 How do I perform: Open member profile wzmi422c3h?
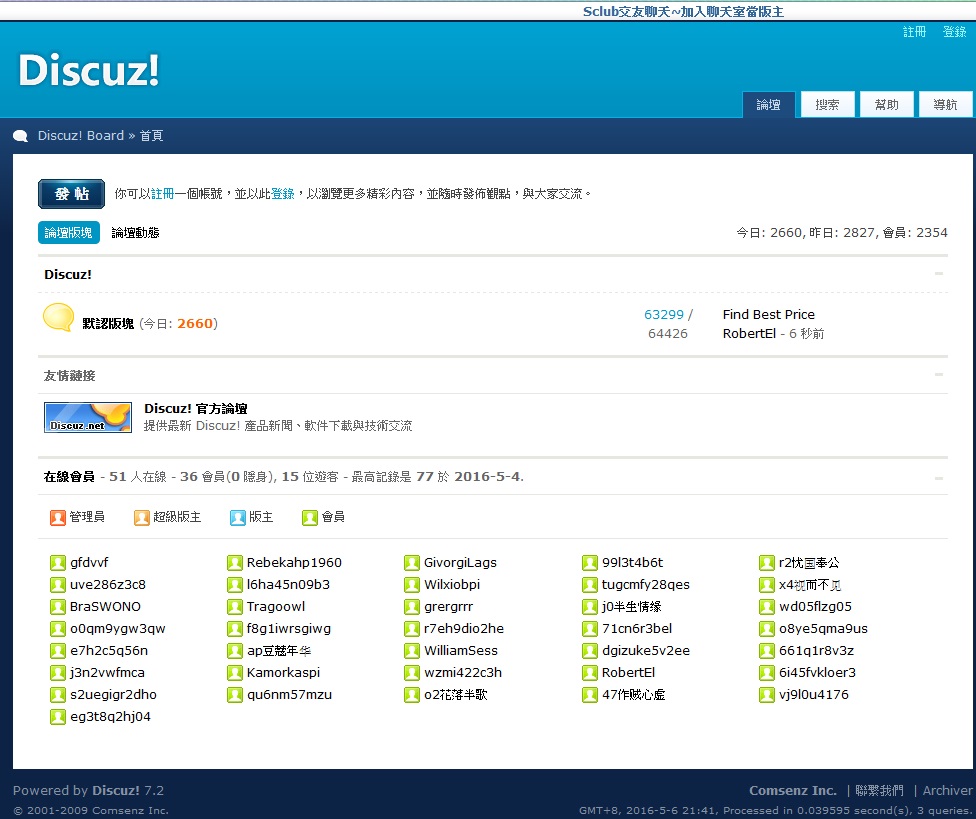462,673
